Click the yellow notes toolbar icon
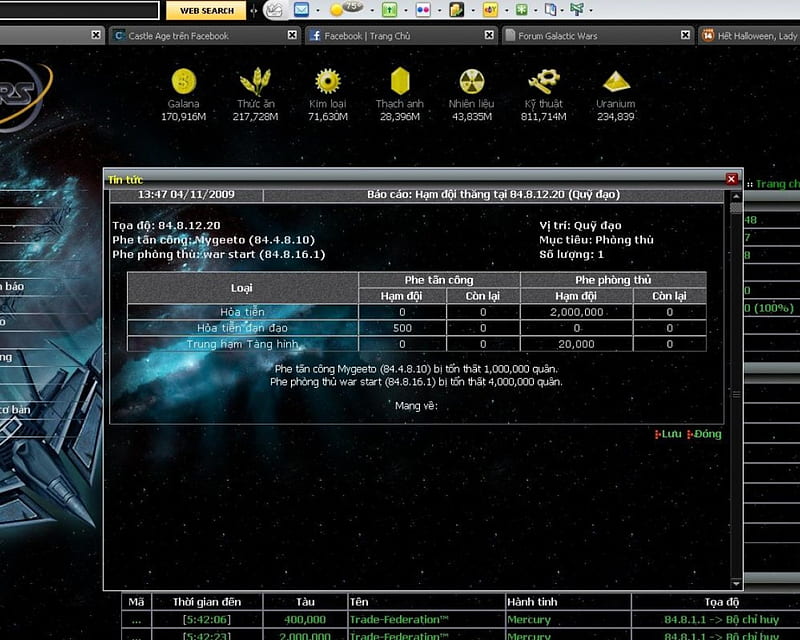This screenshot has width=800, height=640. (457, 10)
